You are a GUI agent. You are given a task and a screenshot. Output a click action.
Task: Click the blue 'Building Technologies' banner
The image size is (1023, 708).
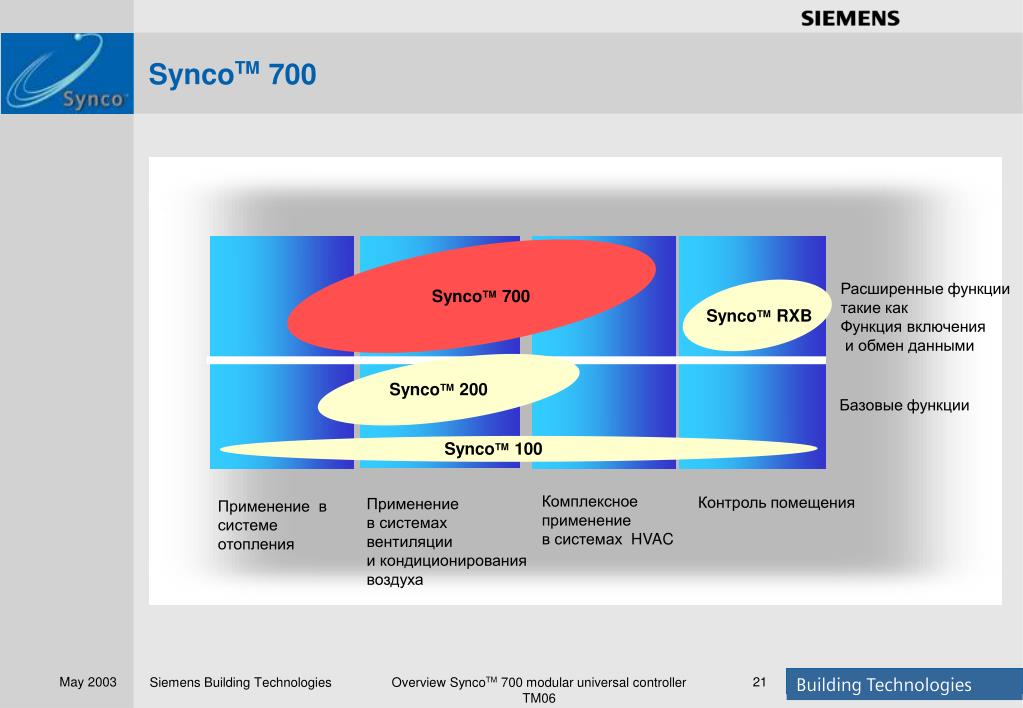pyautogui.click(x=904, y=684)
